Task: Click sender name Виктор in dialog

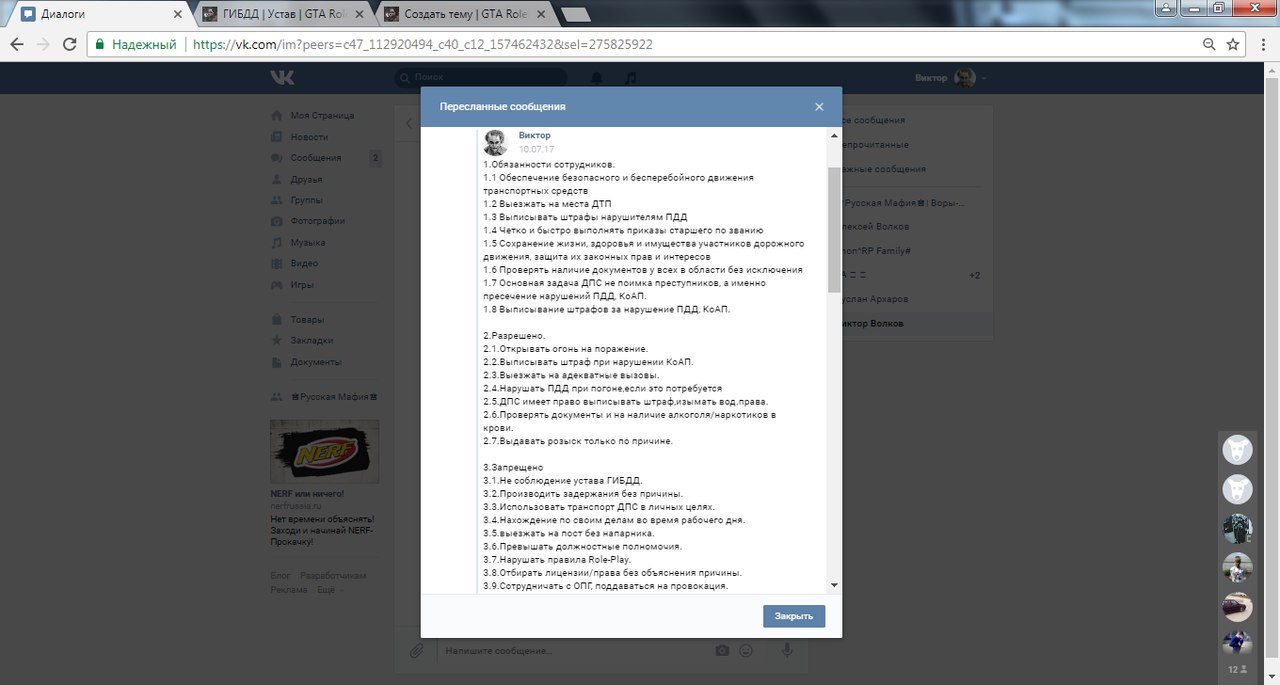Action: (534, 135)
